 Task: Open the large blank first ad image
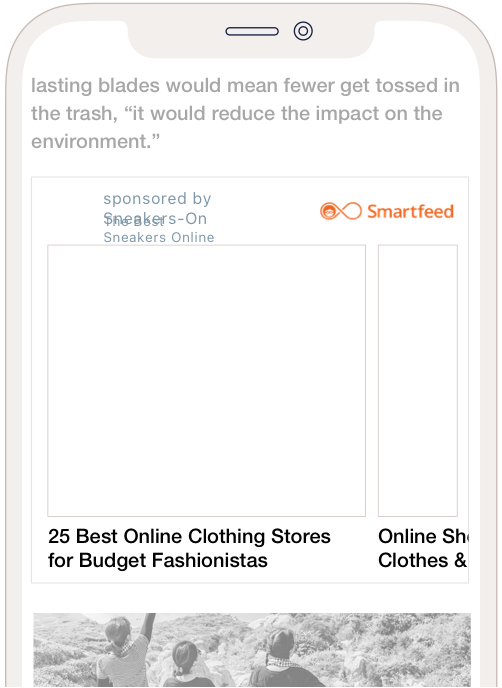206,381
